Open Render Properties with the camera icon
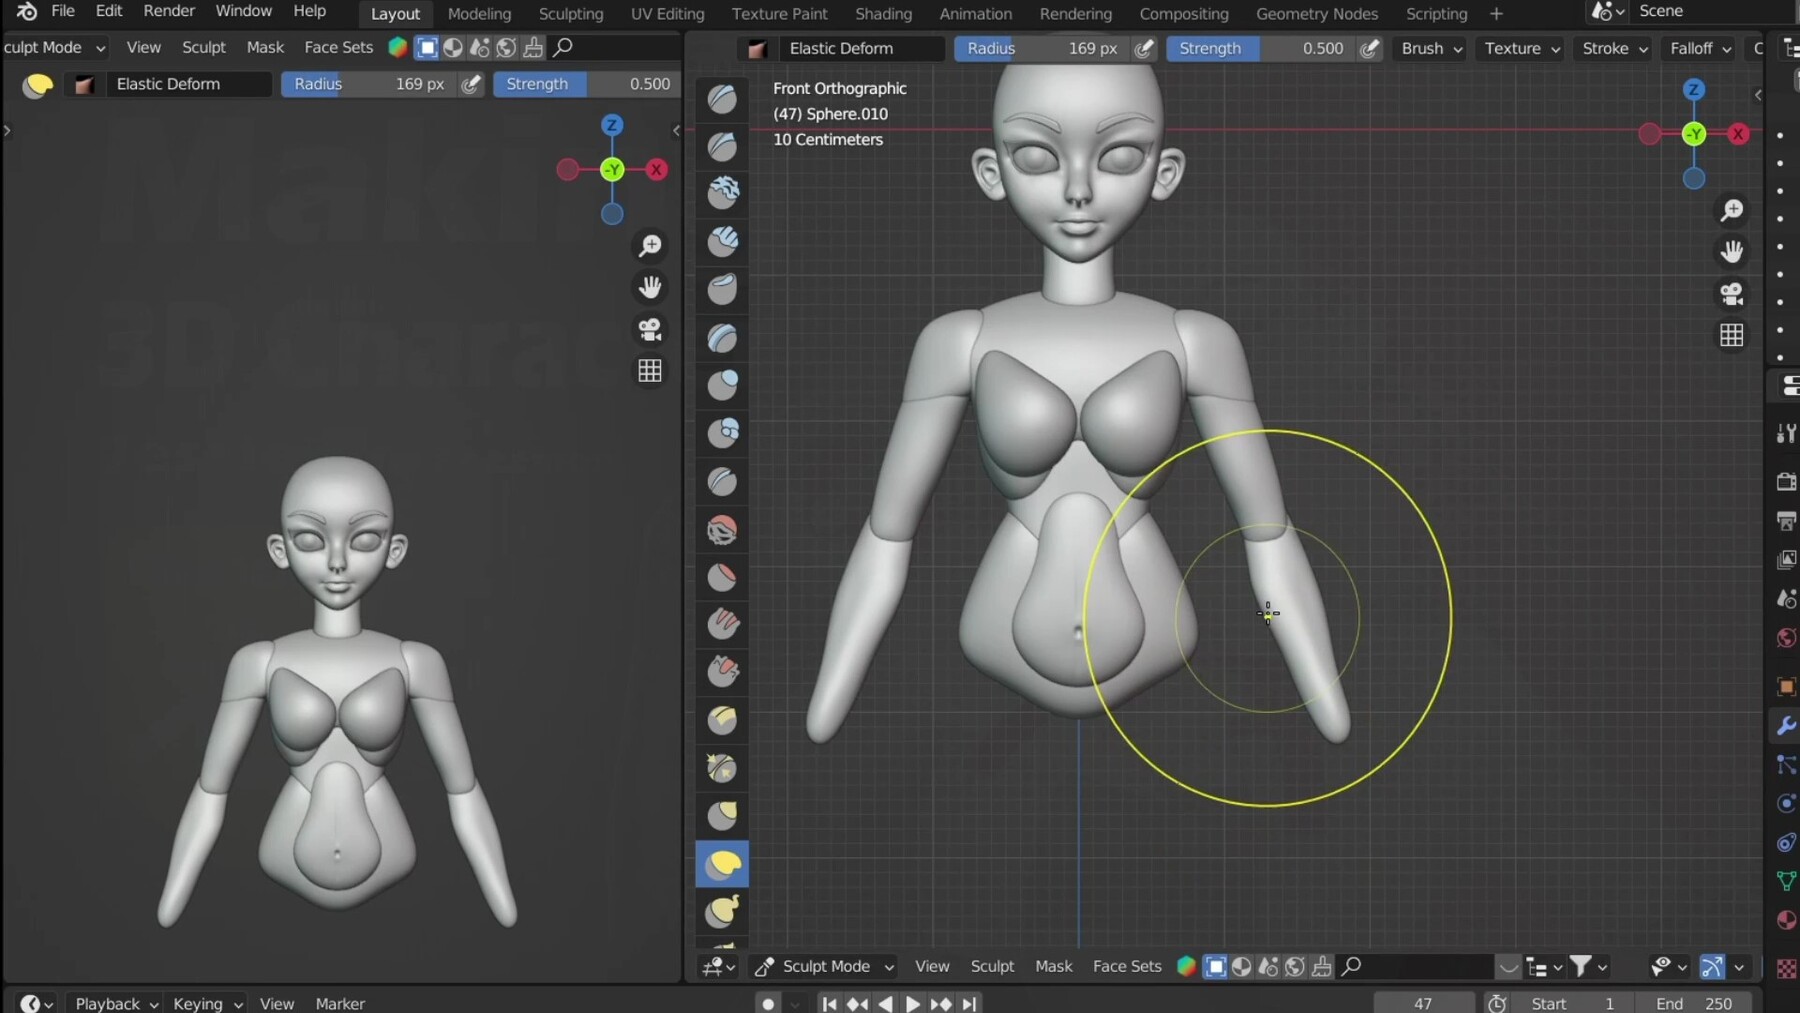 1786,480
